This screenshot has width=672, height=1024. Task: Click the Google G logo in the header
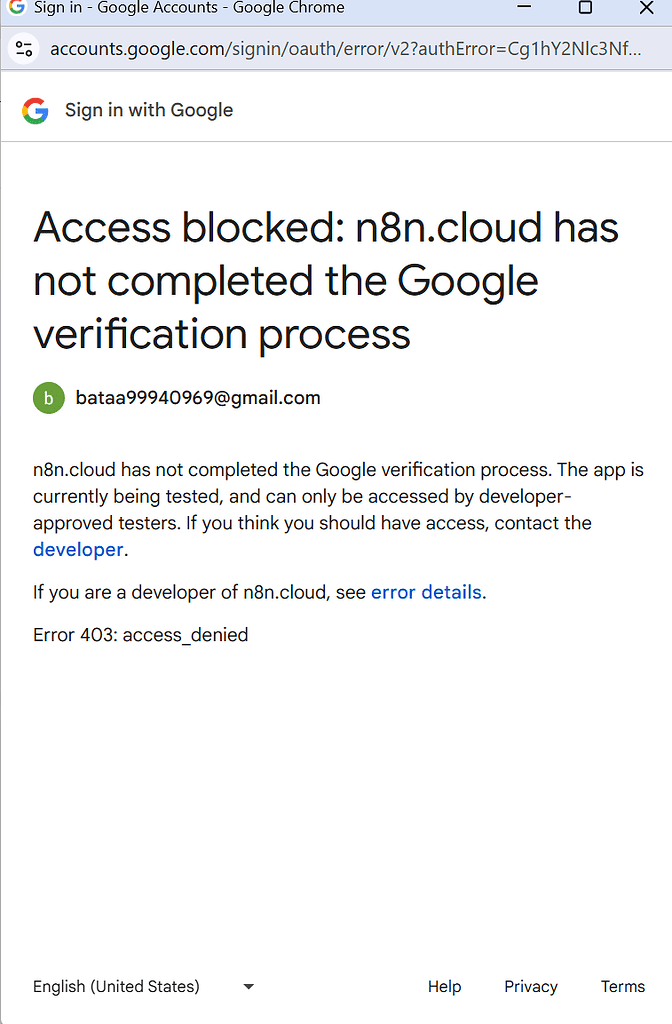click(x=35, y=110)
